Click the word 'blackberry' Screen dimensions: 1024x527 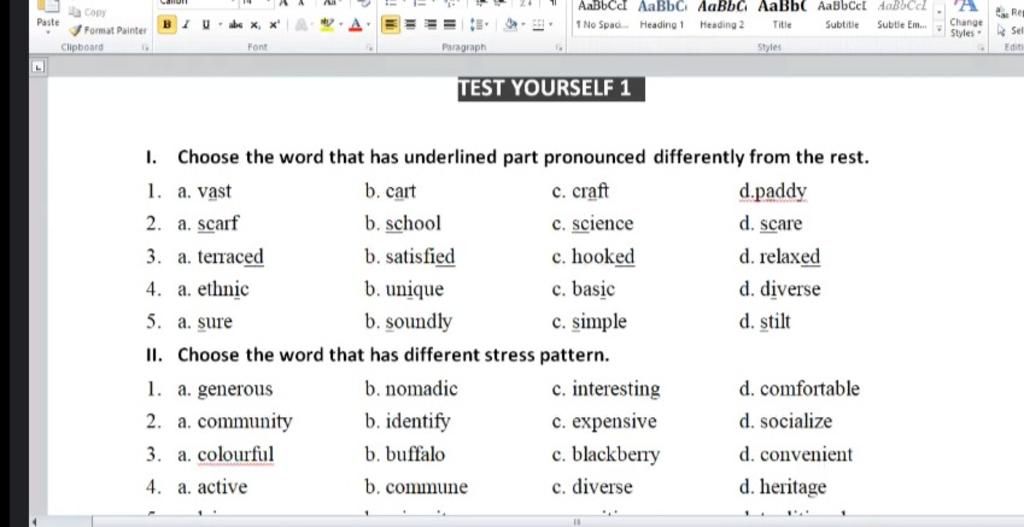pyautogui.click(x=616, y=455)
